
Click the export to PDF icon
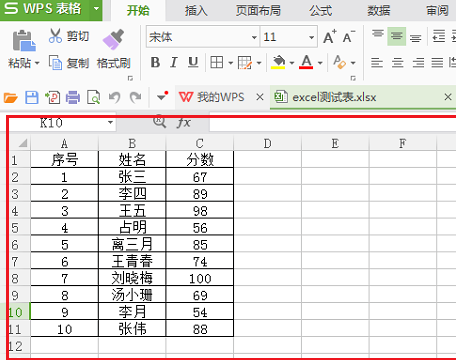pos(53,98)
